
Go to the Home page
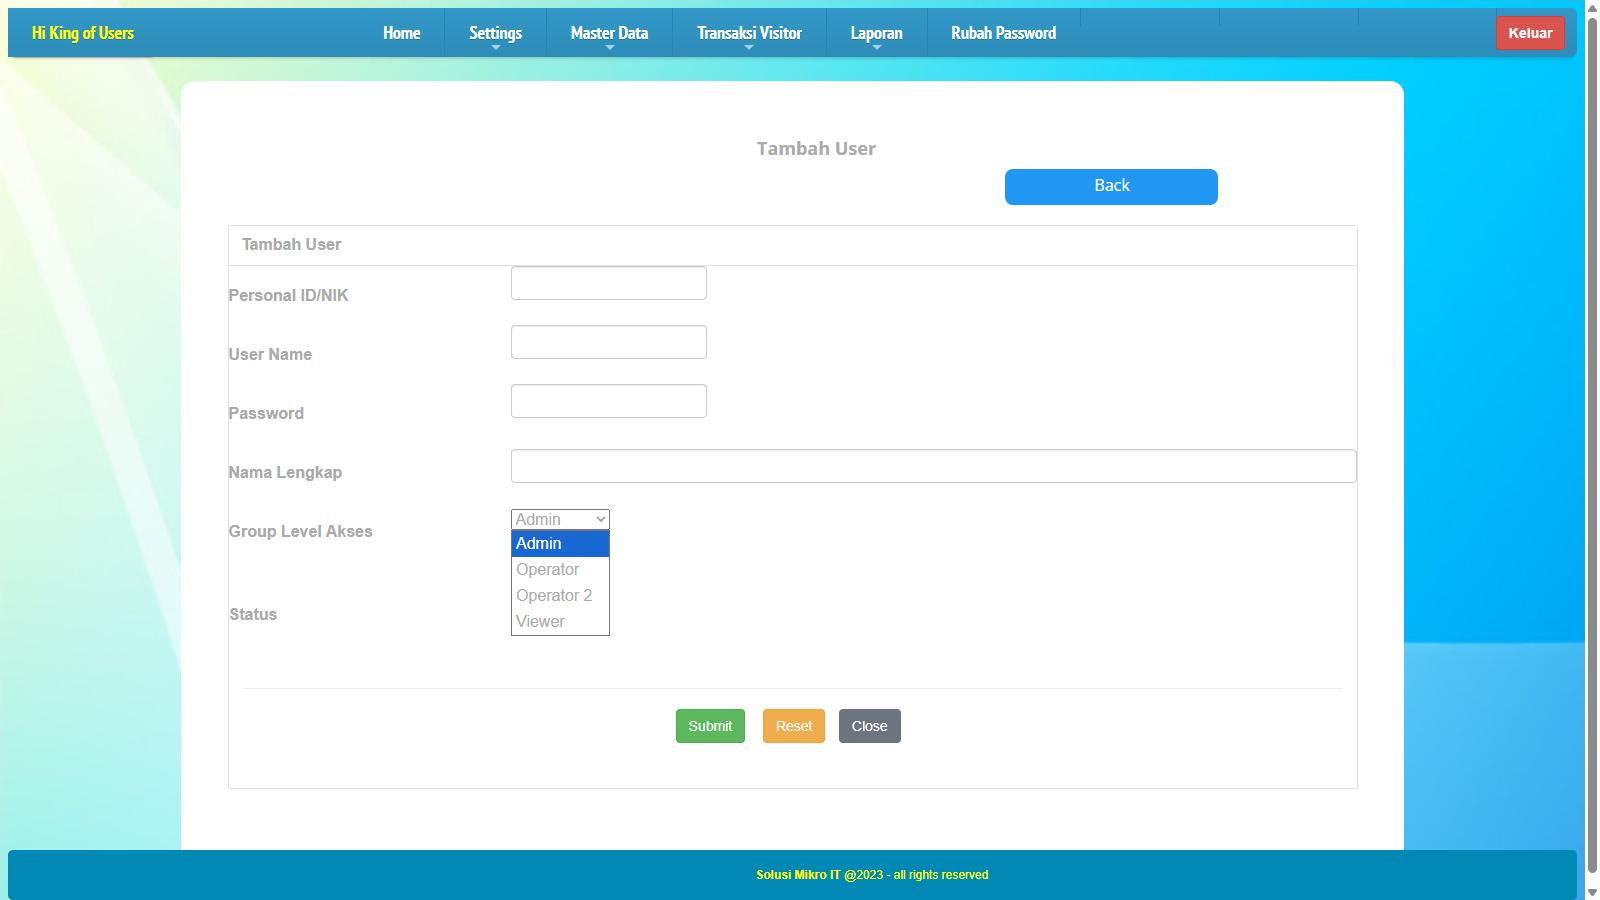401,33
